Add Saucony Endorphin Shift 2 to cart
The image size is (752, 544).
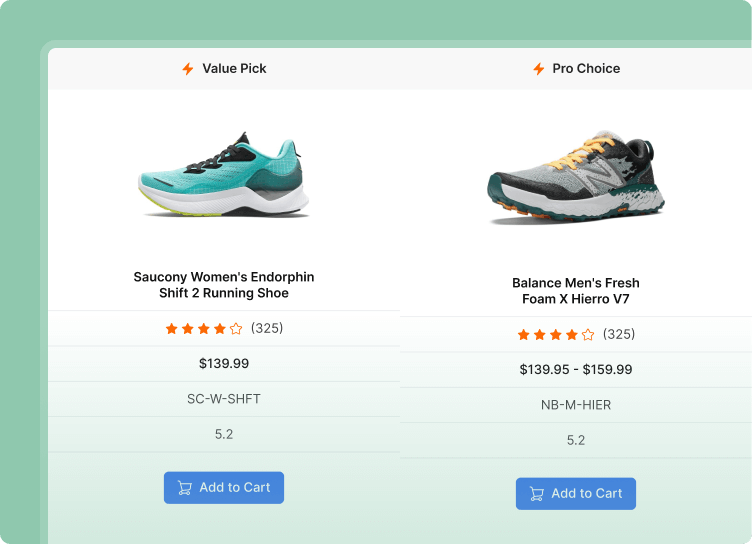pos(224,488)
